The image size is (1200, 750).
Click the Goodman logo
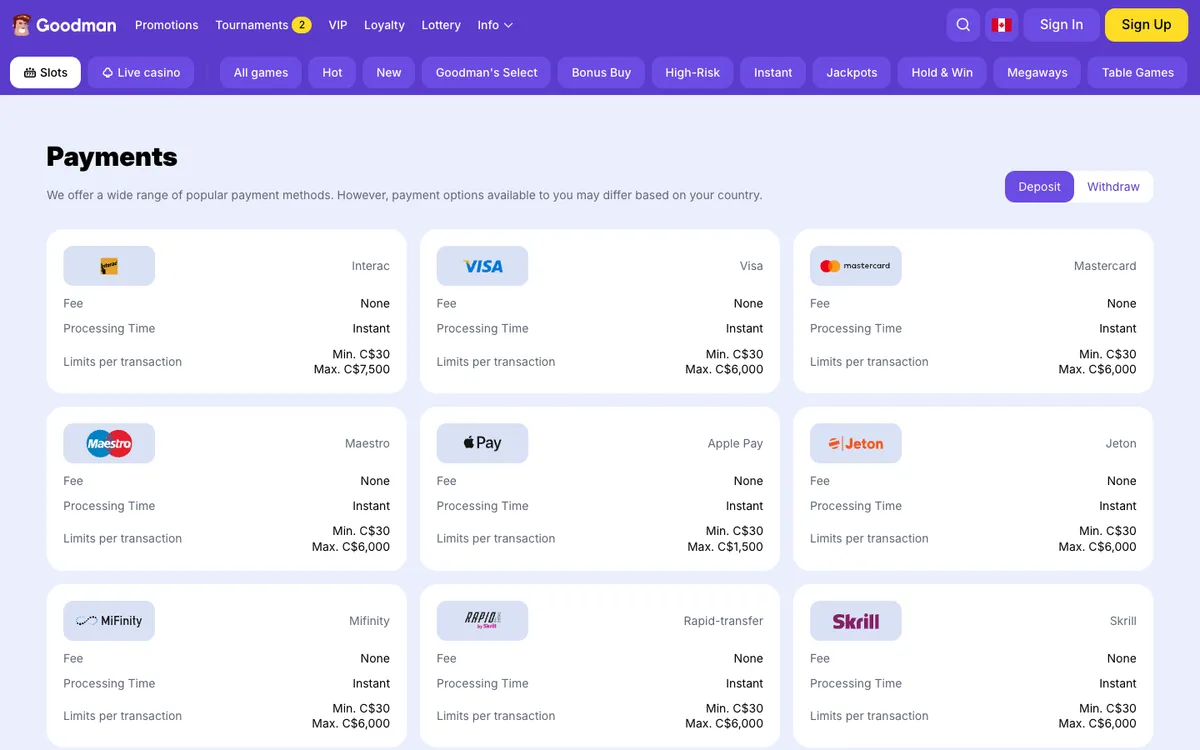coord(64,25)
